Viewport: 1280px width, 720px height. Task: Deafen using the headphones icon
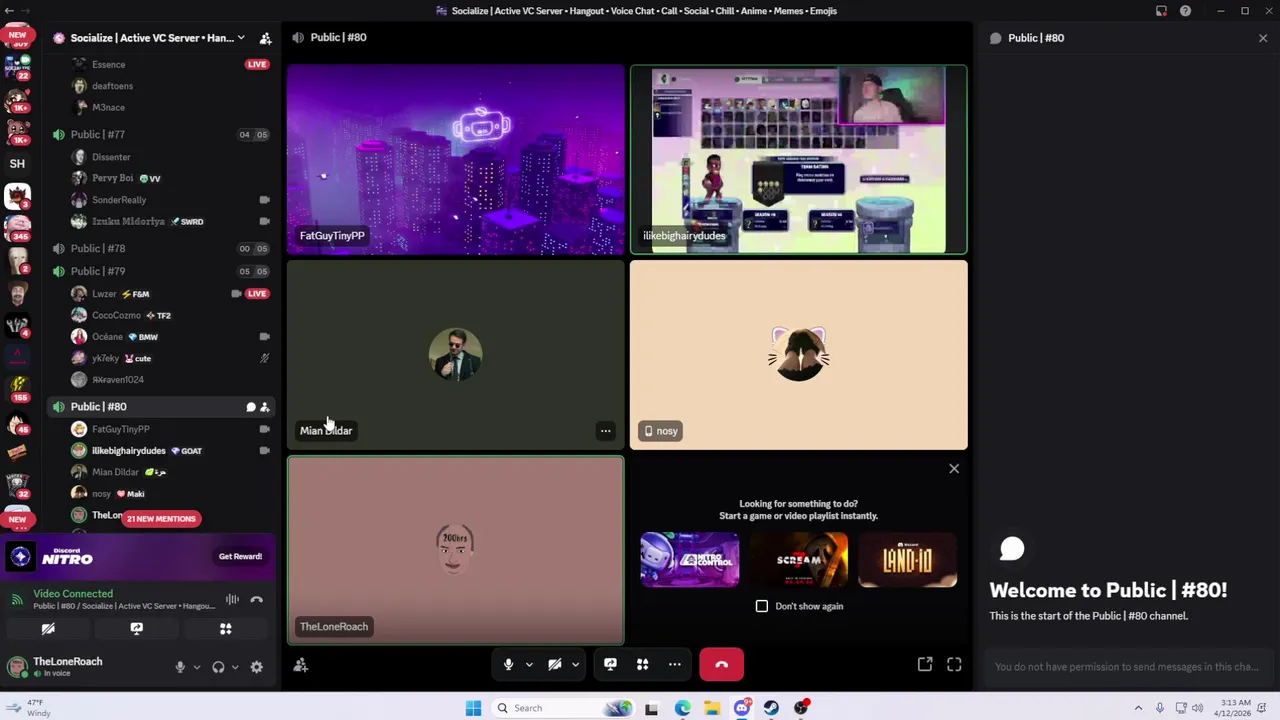218,667
